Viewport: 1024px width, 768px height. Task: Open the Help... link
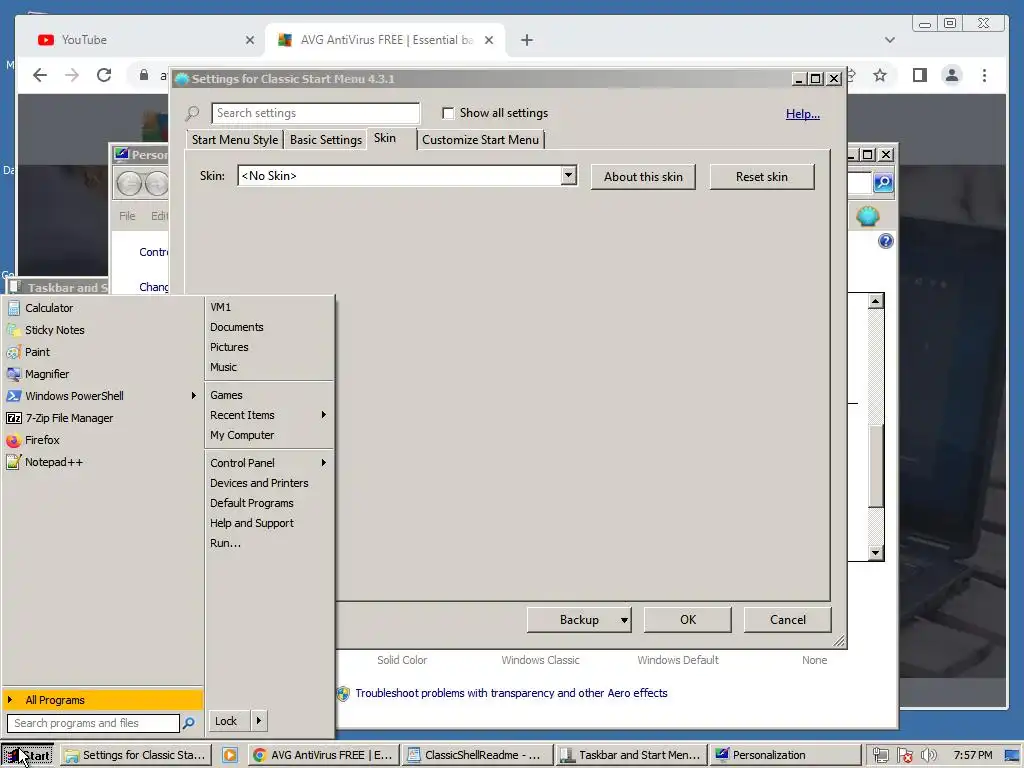pyautogui.click(x=803, y=114)
